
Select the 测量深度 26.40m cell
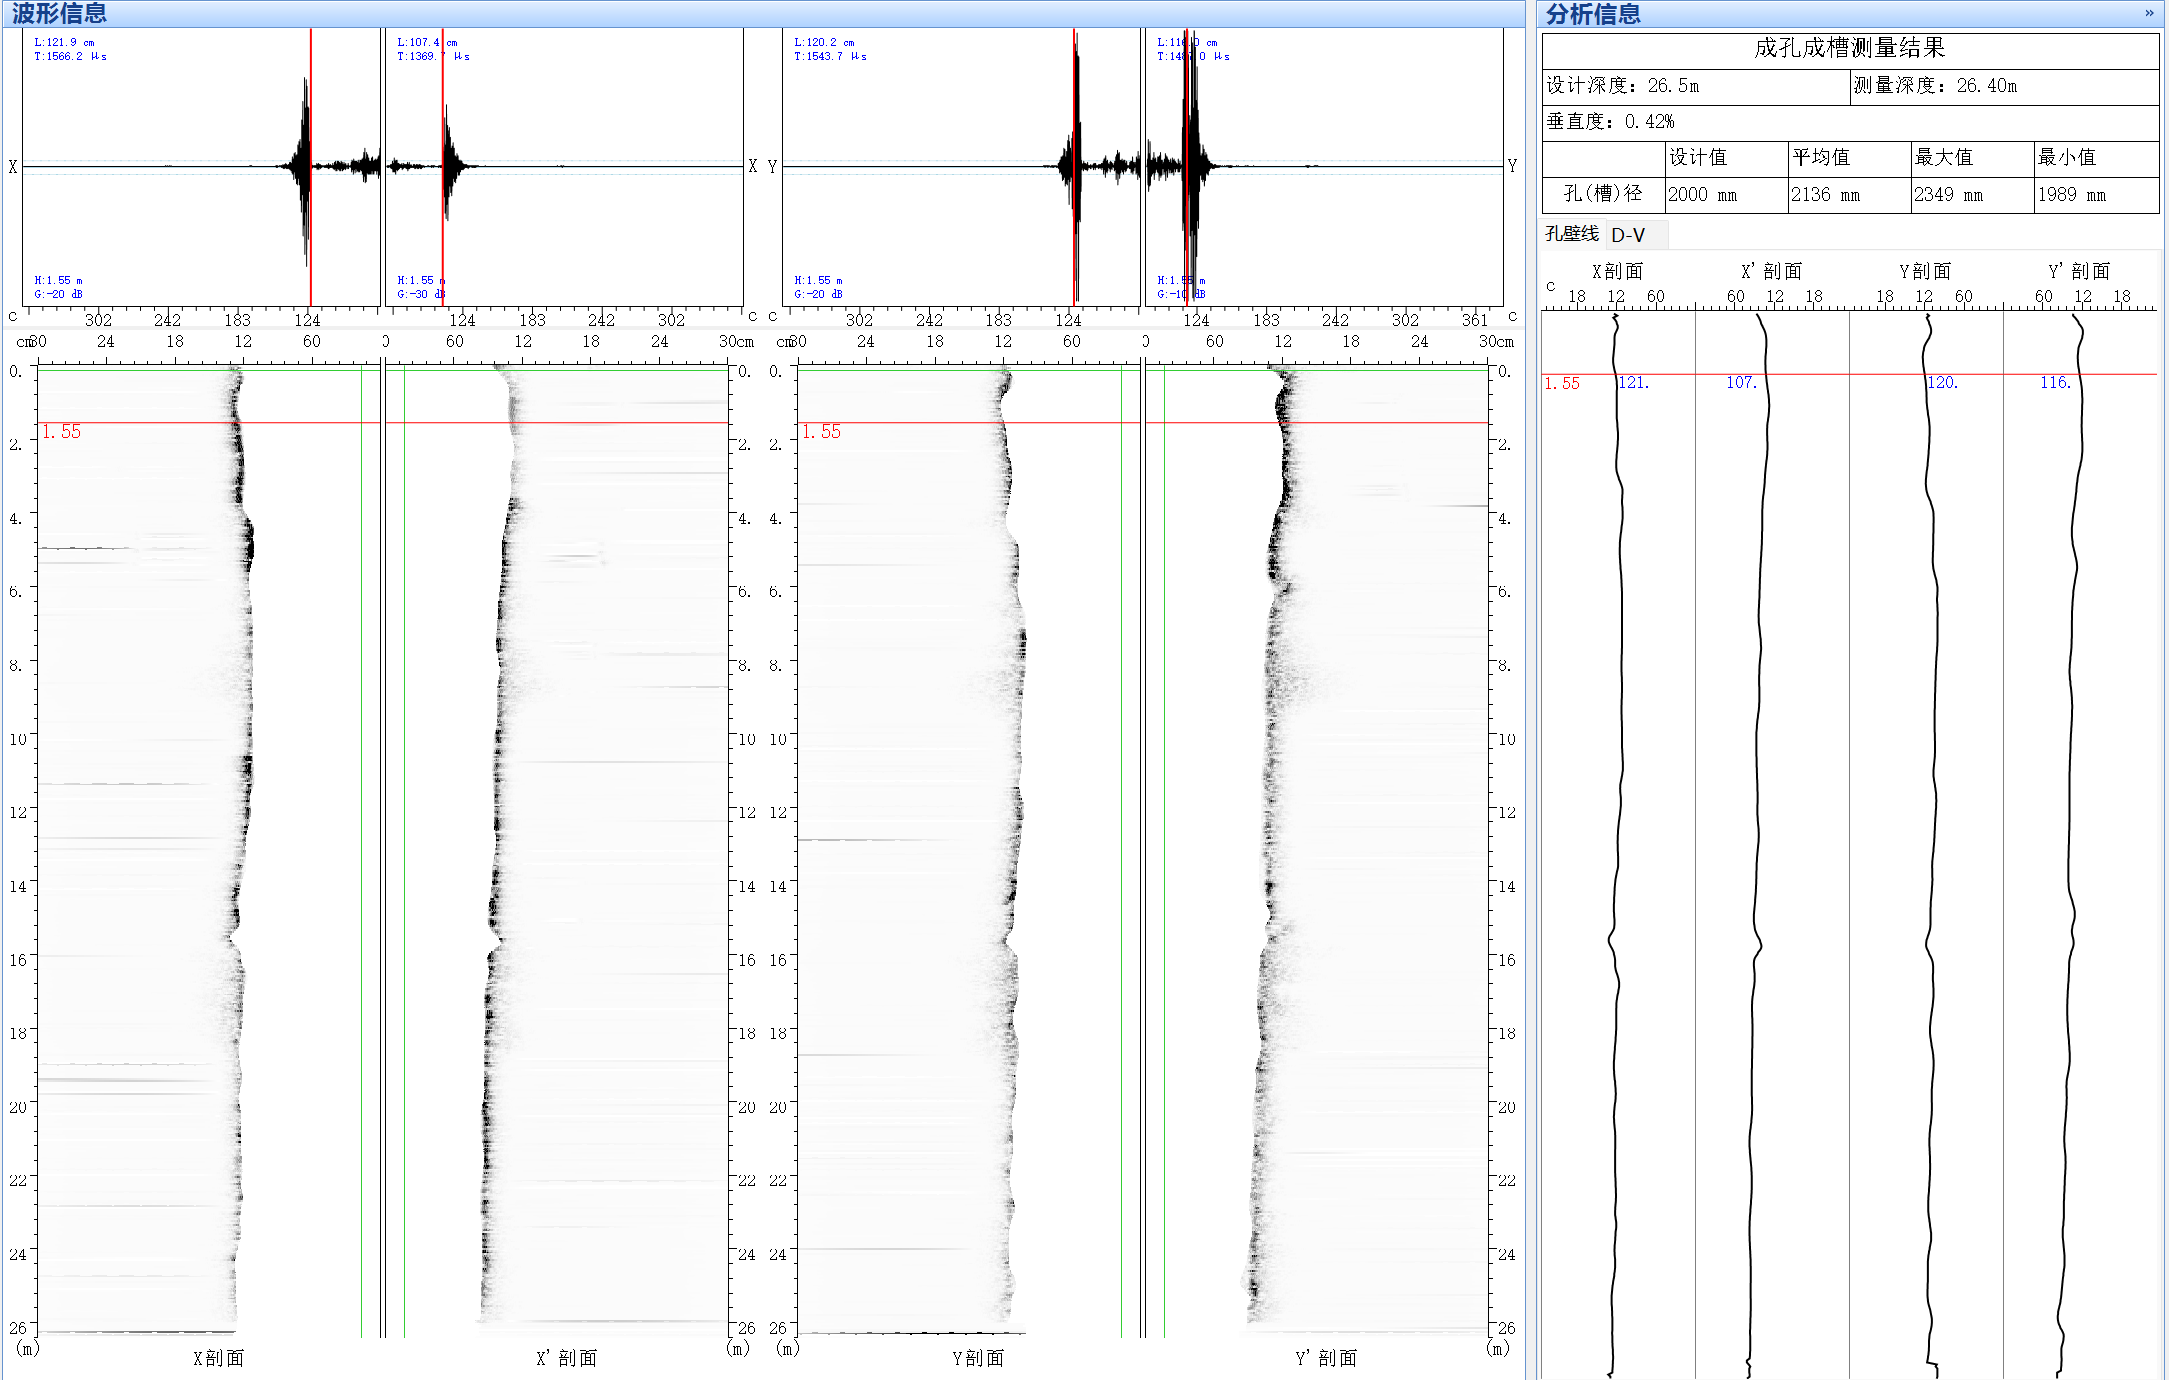2005,86
